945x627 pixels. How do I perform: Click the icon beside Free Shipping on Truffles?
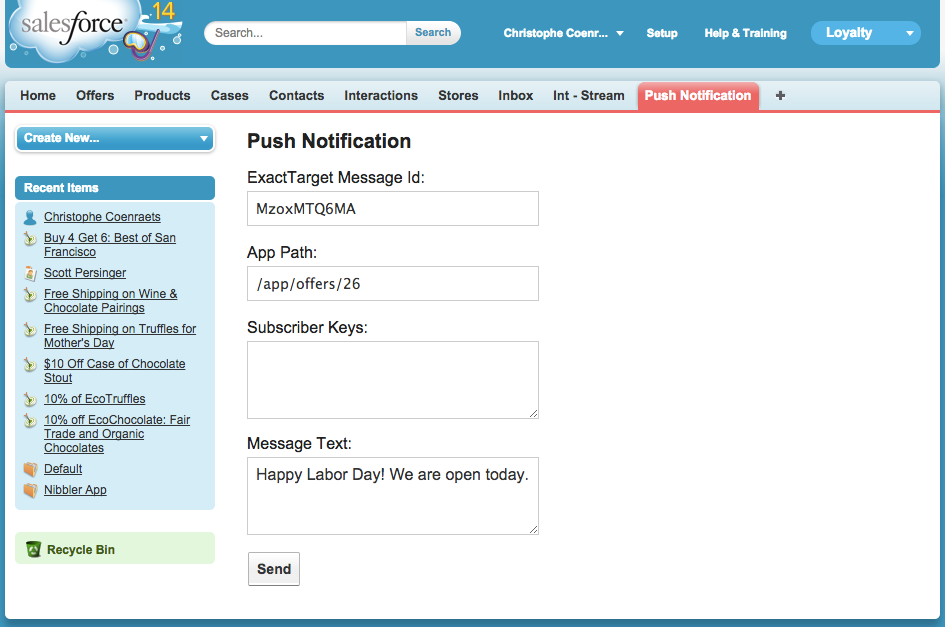pyautogui.click(x=30, y=329)
